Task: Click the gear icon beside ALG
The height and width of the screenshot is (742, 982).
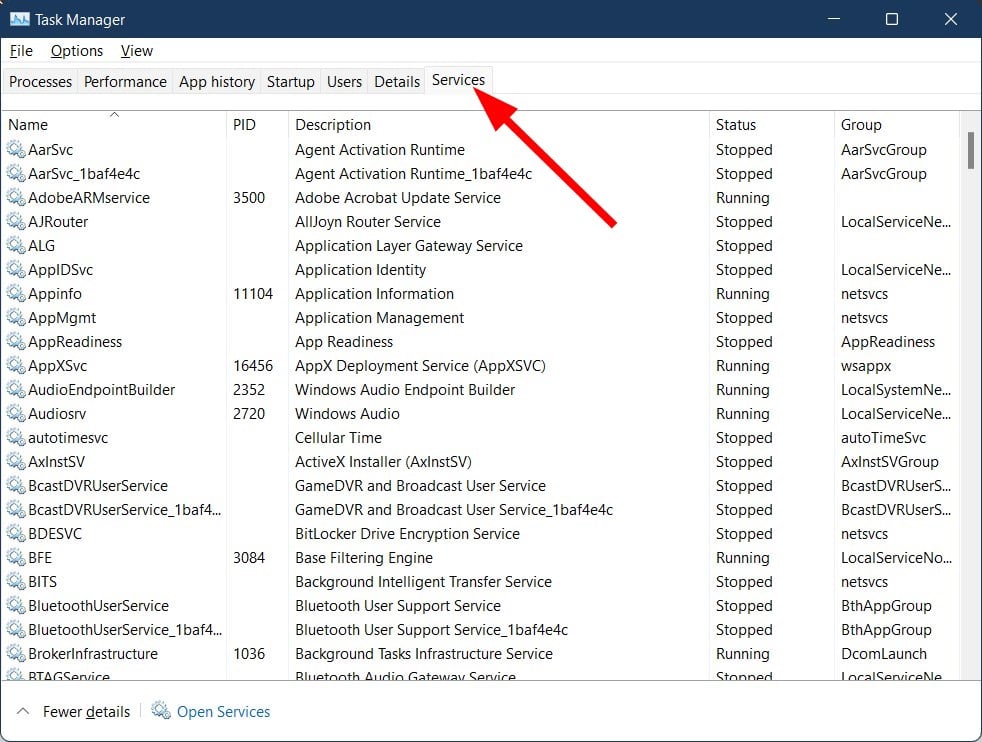Action: pos(16,245)
